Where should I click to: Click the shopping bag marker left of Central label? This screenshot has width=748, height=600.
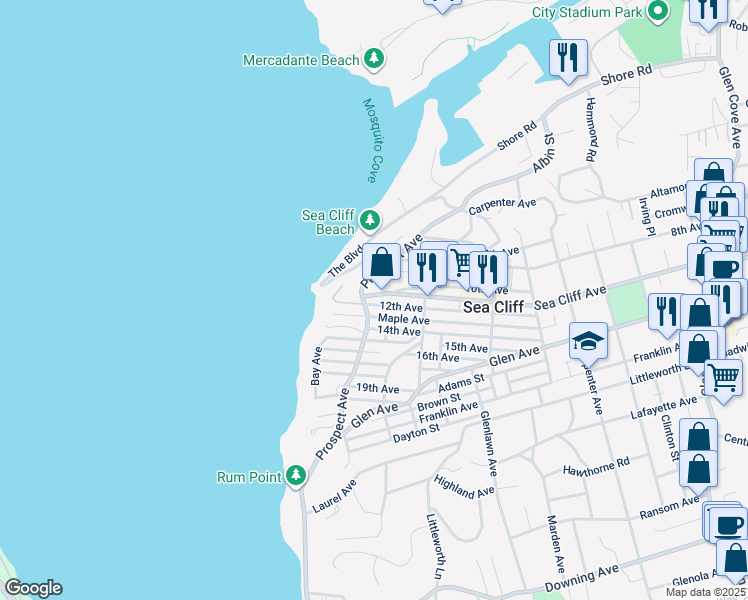(x=698, y=436)
